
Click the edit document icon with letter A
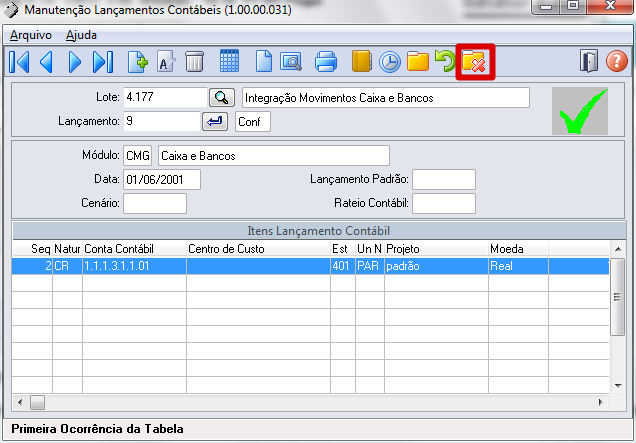coord(166,62)
